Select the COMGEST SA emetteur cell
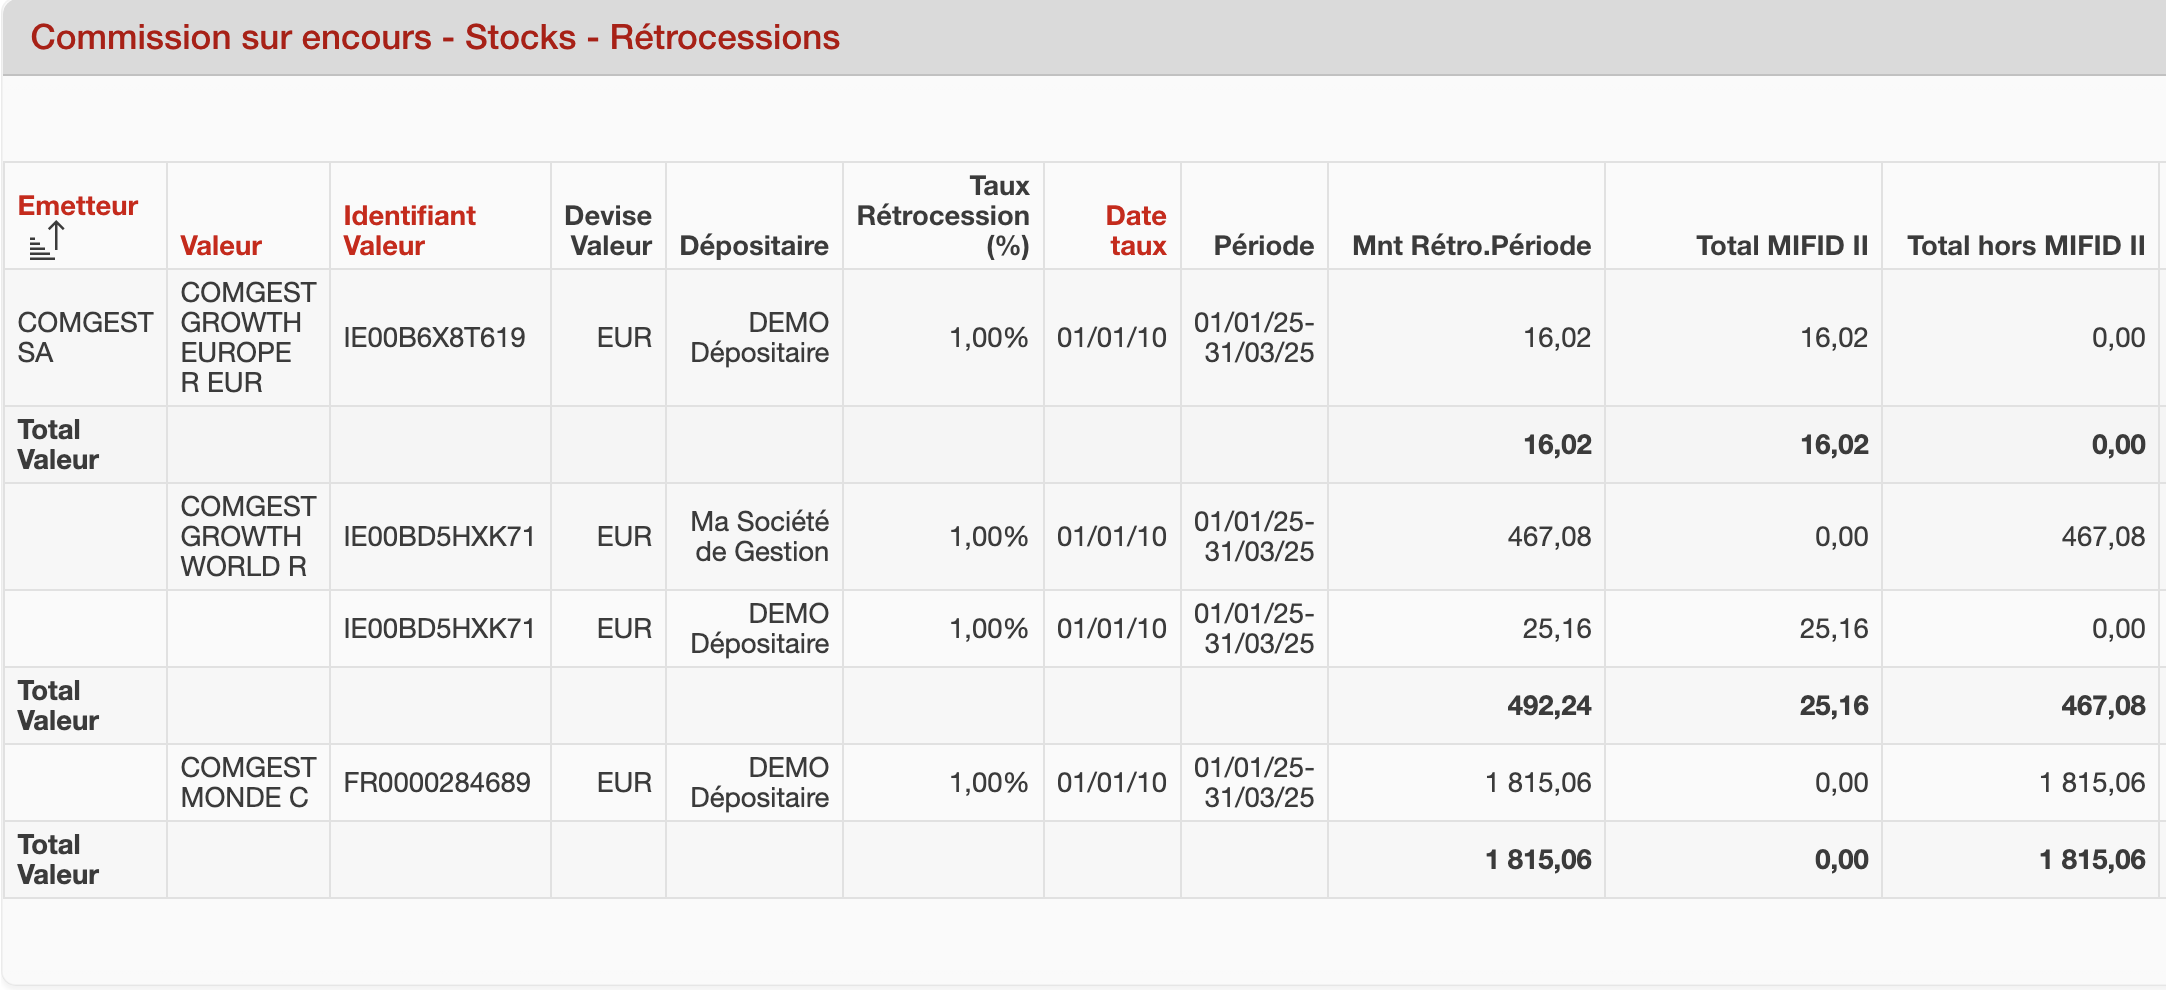 [85, 338]
